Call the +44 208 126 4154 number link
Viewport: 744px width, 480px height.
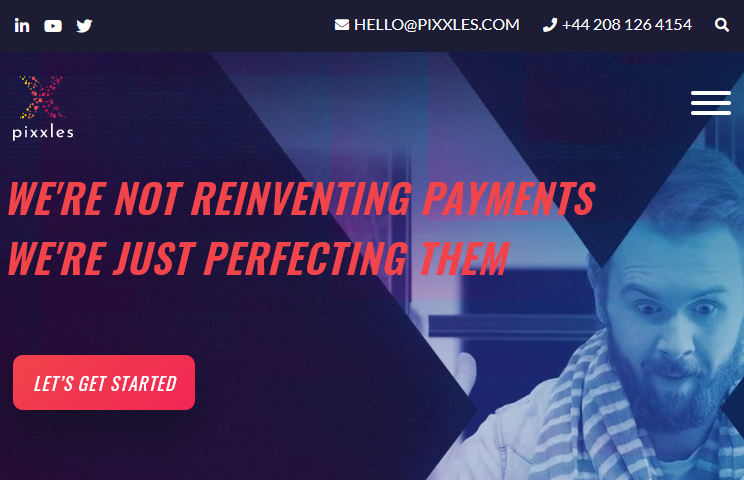626,25
